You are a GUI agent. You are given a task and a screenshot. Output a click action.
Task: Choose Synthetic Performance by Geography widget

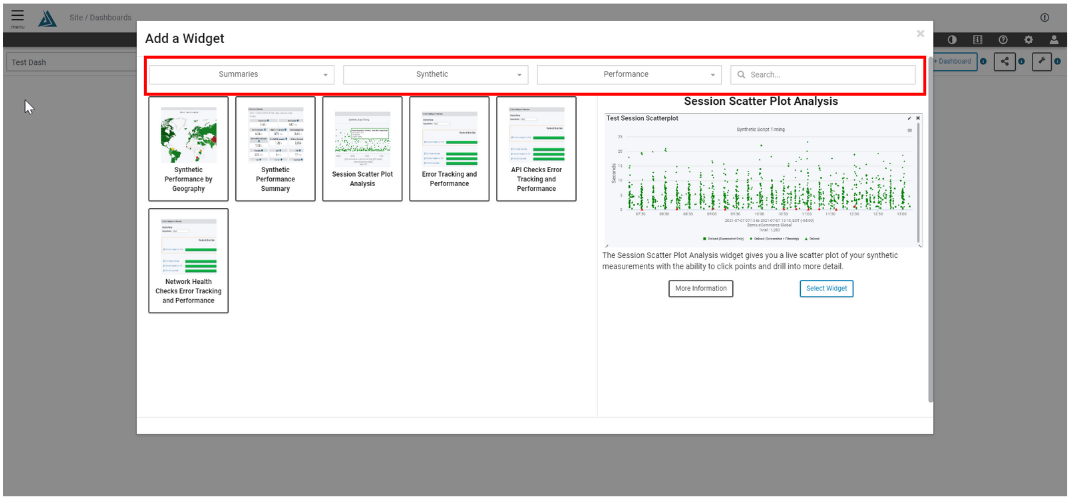click(188, 148)
